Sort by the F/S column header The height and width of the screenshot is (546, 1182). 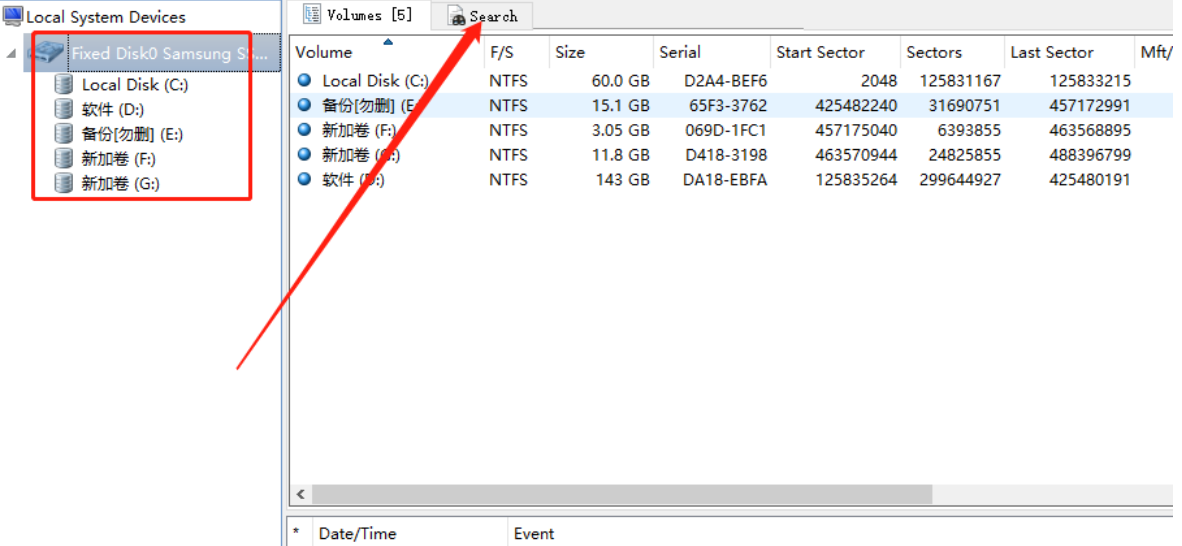516,52
